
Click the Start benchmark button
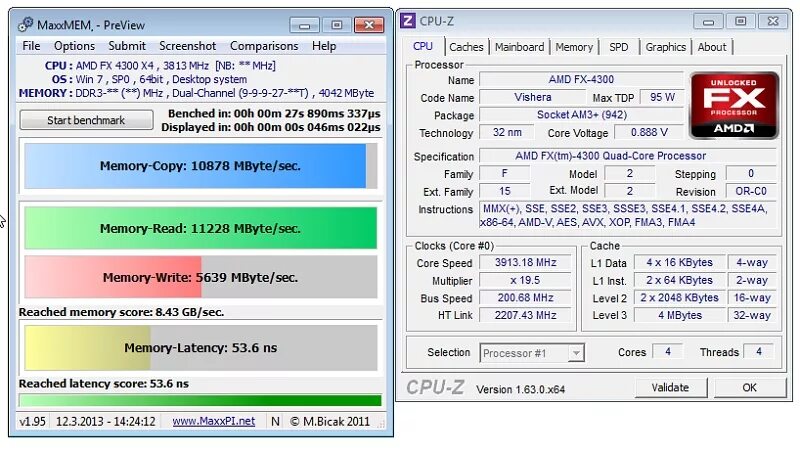coord(86,120)
